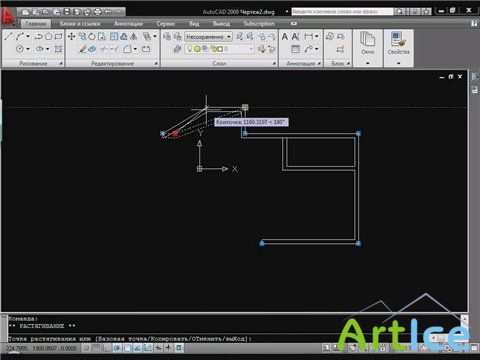Open the AutoCAD application menu button
The image size is (480, 360).
coord(8,16)
